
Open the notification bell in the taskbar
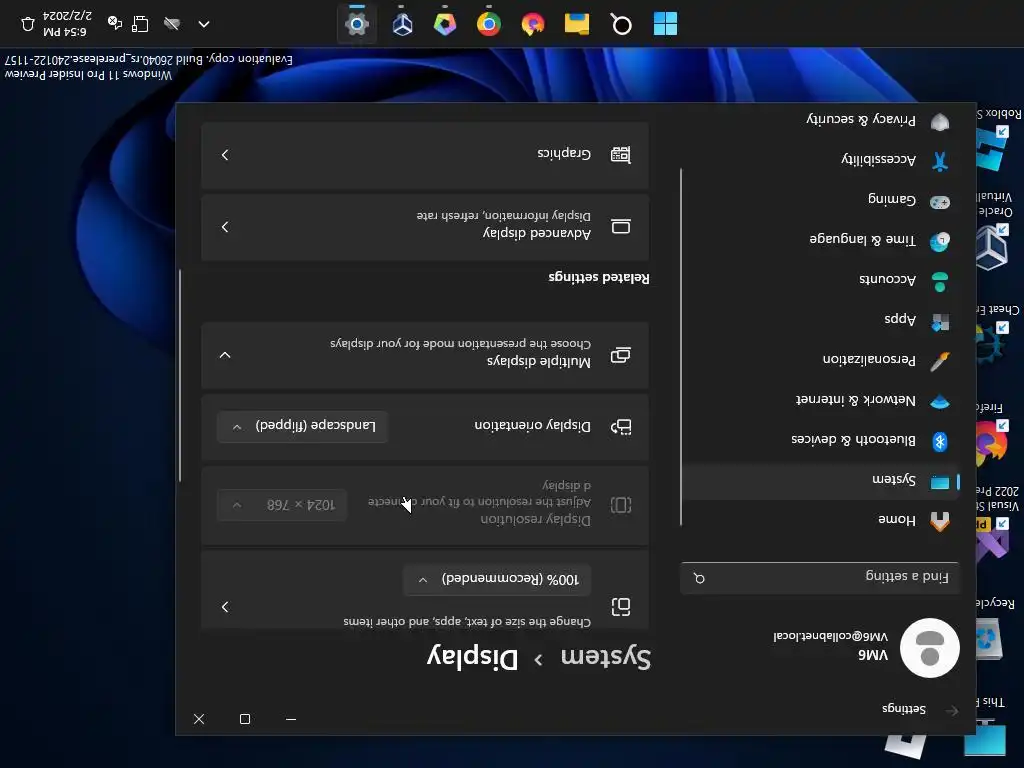(27, 24)
